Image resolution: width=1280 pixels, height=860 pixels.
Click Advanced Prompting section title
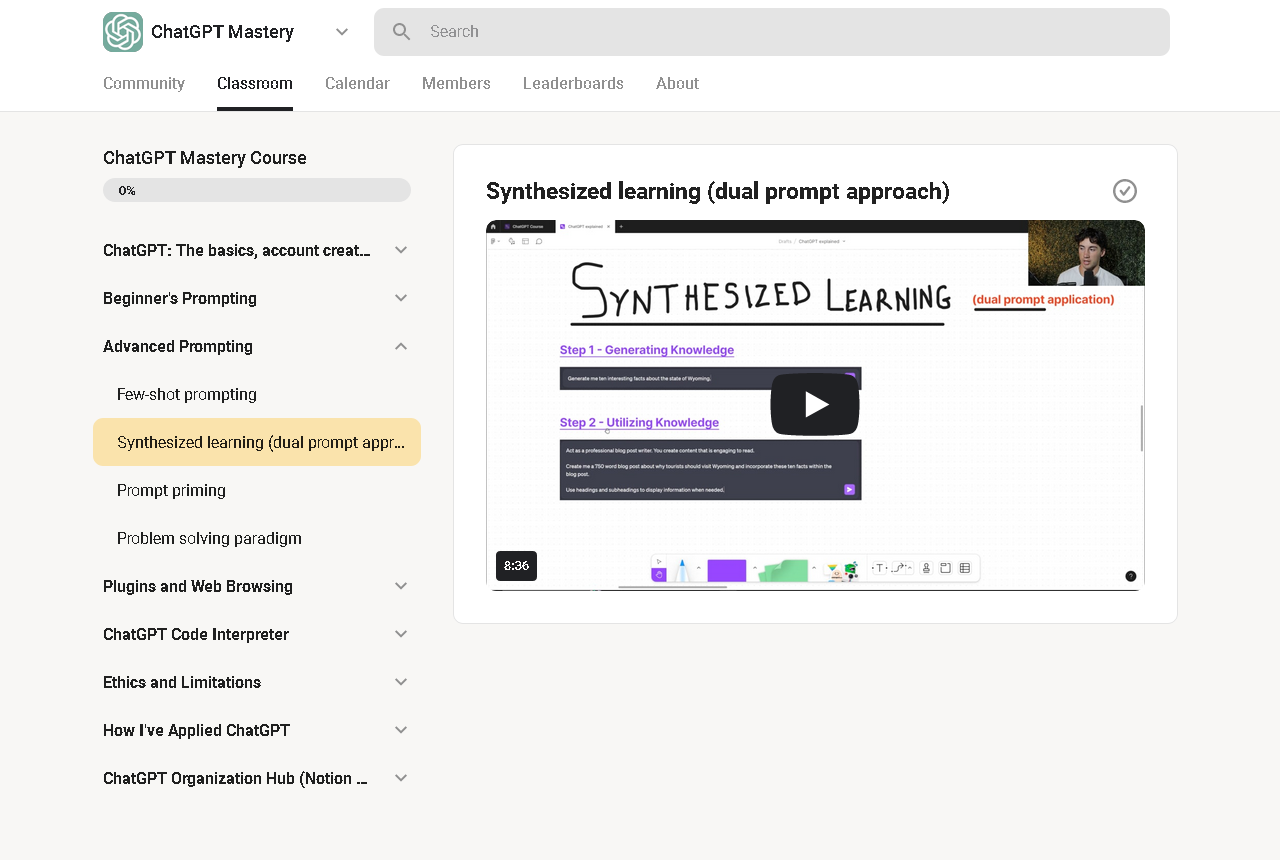point(178,346)
